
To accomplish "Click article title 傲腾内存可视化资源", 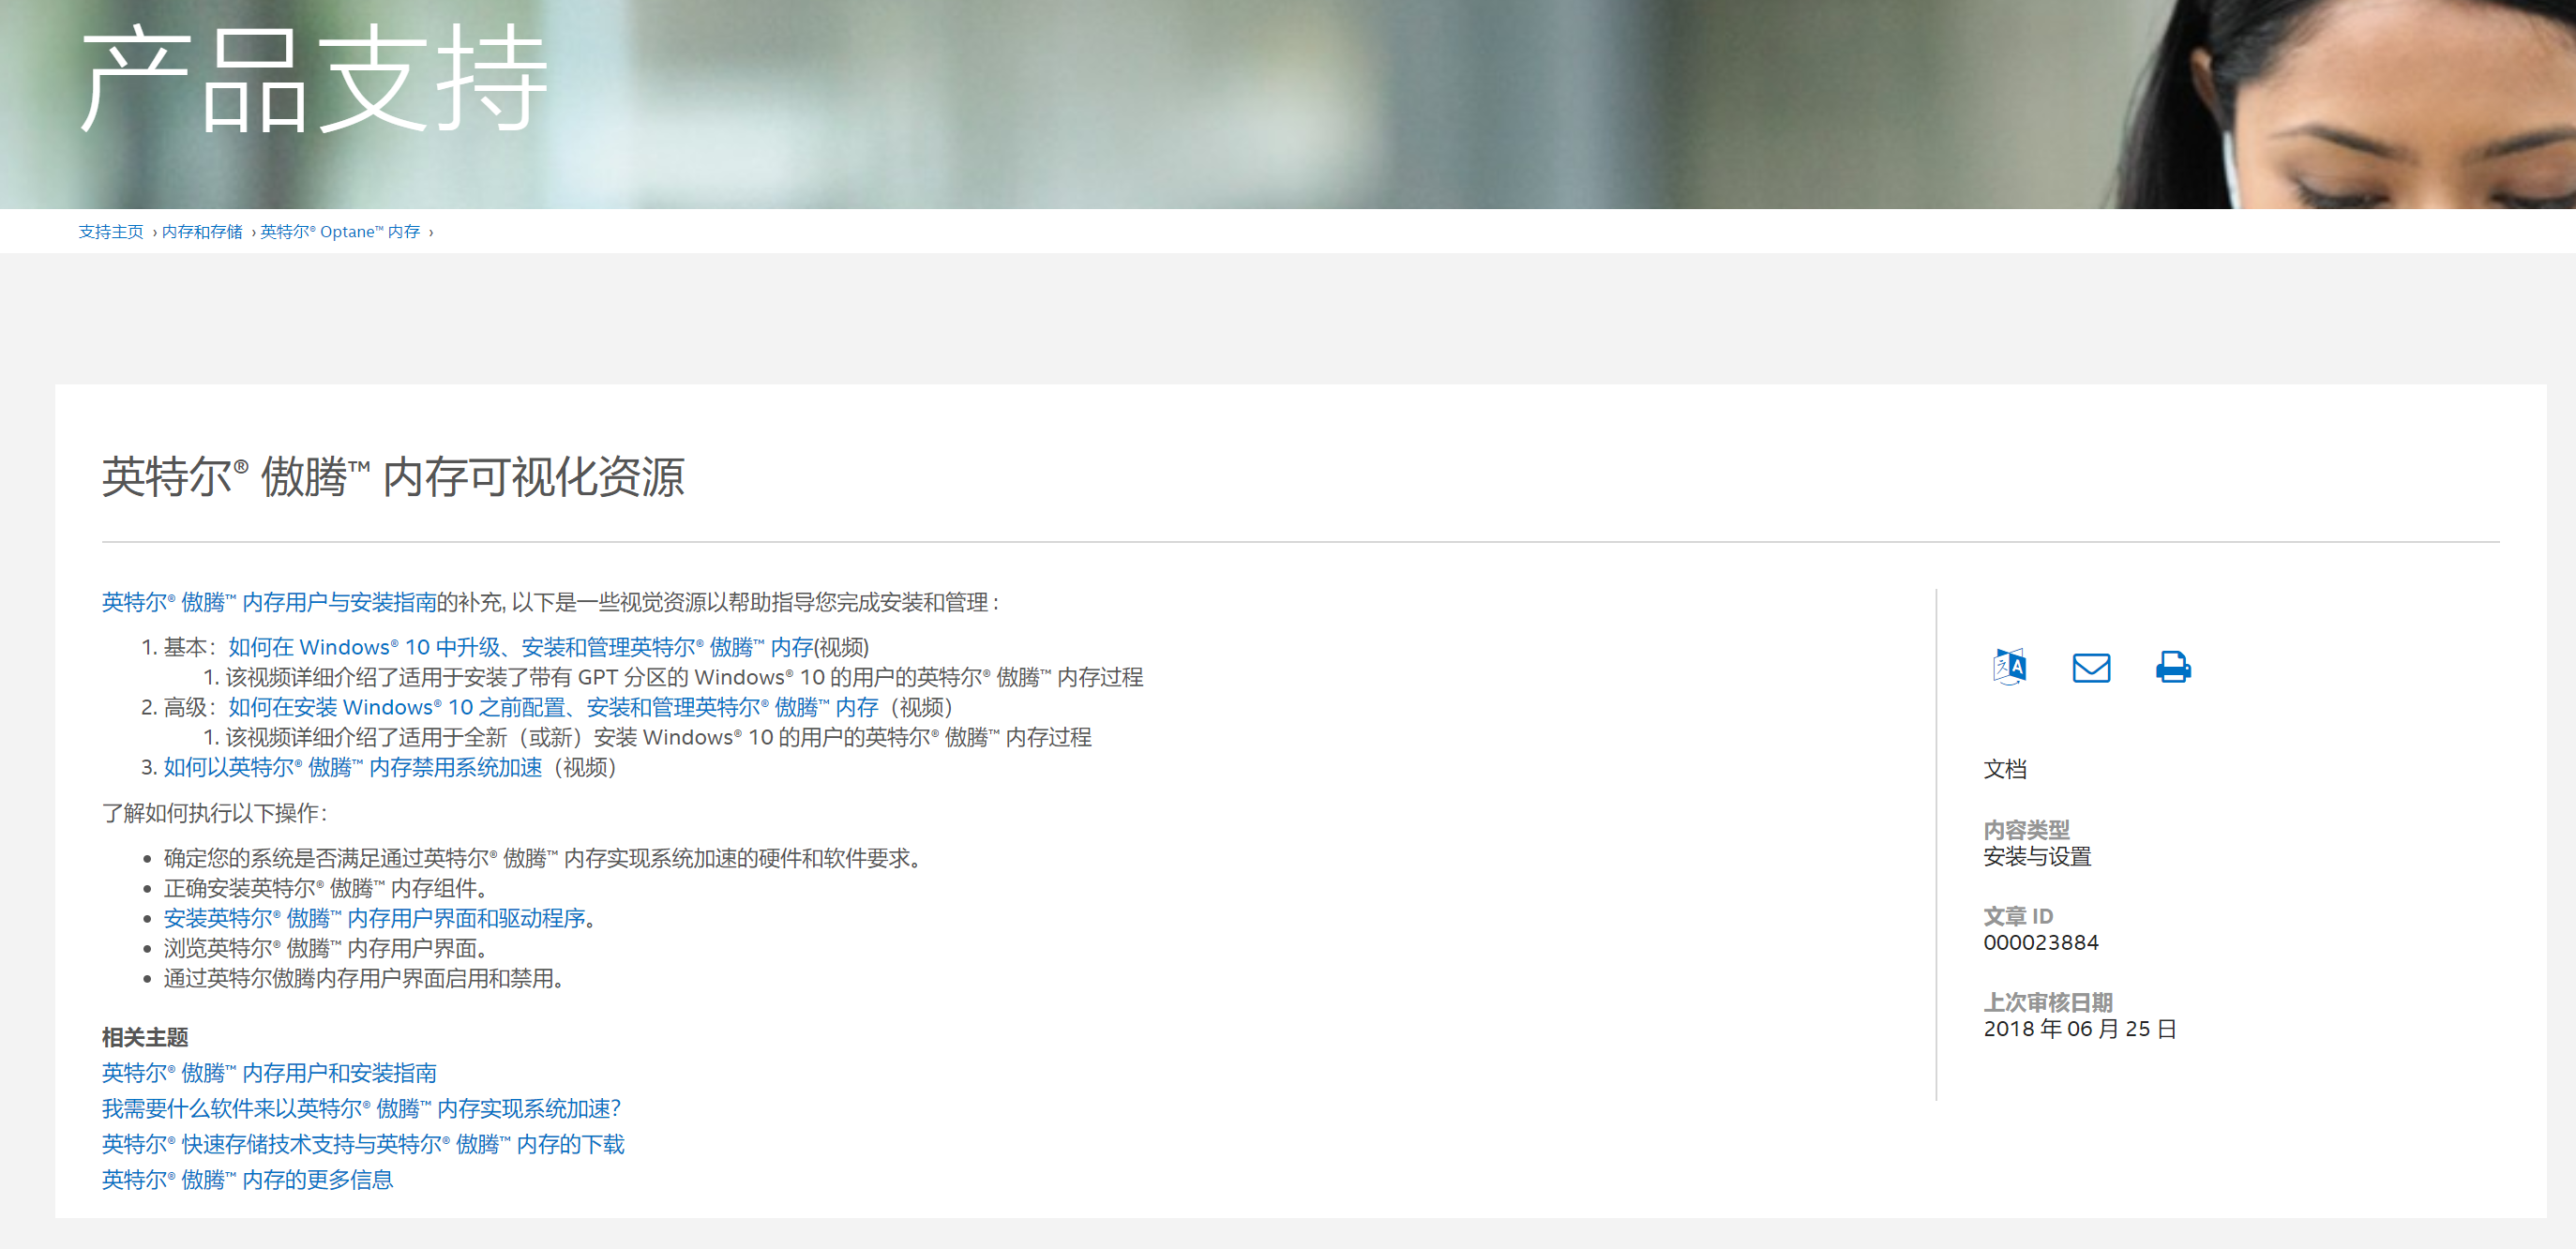I will [x=393, y=476].
